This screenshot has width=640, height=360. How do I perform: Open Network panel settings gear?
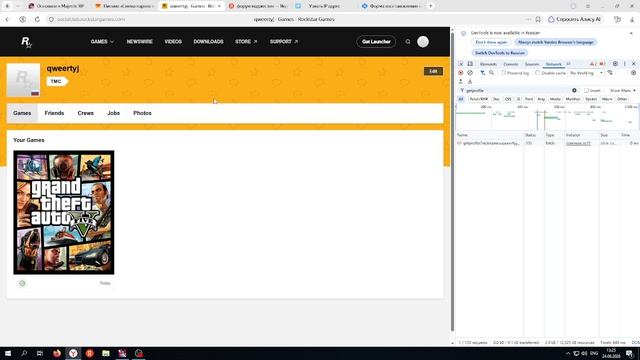point(633,73)
